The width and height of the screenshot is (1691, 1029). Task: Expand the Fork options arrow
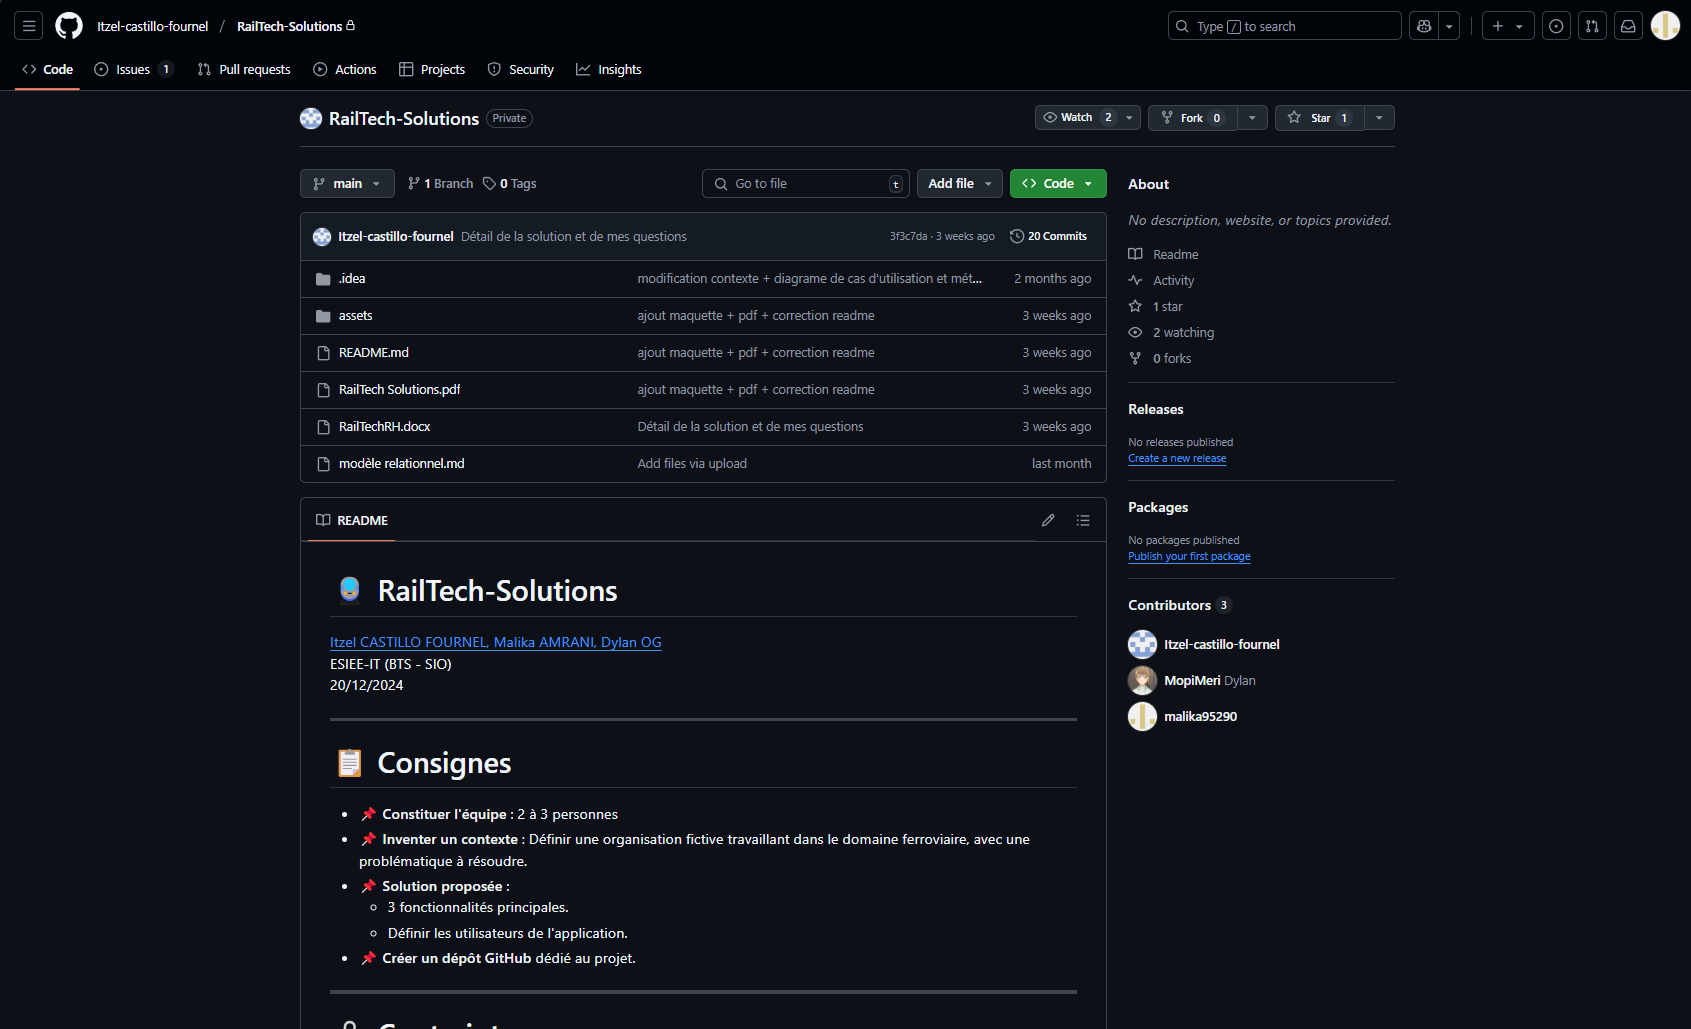(x=1252, y=118)
